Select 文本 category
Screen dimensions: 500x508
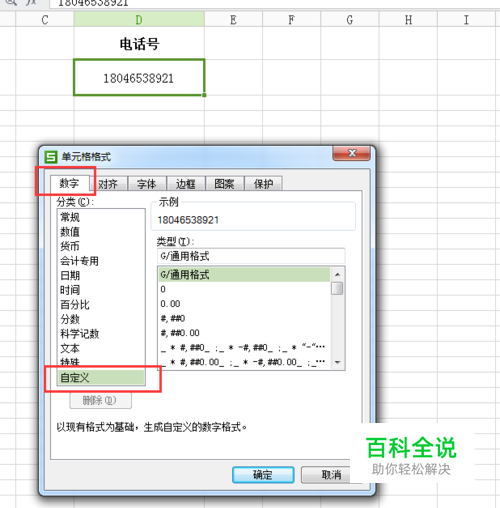coord(101,349)
